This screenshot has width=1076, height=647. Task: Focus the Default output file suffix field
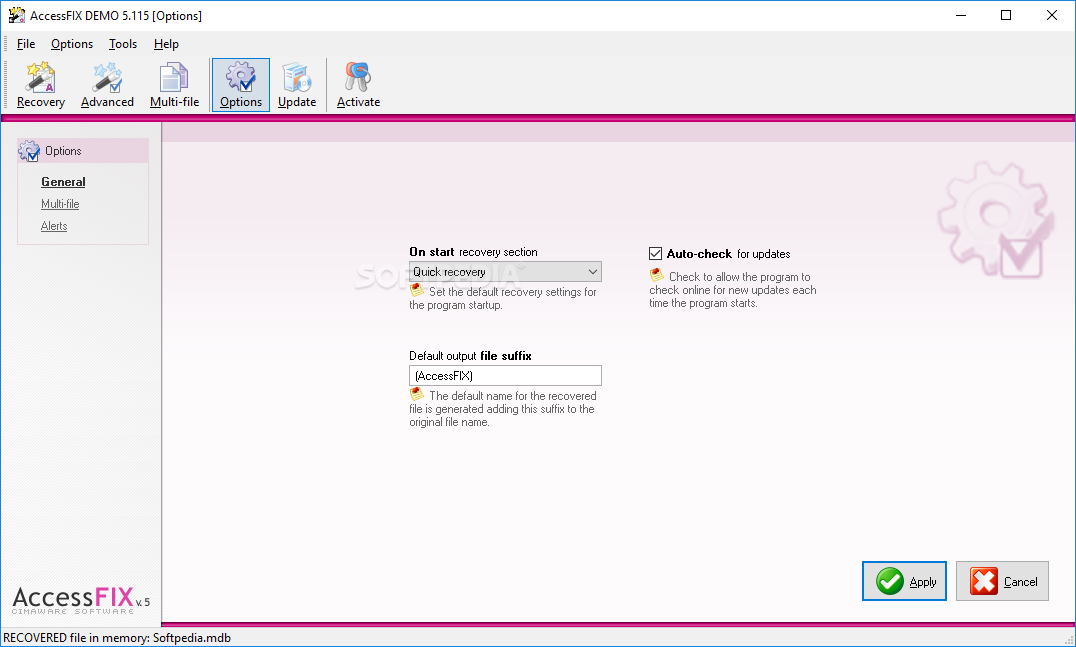click(505, 375)
